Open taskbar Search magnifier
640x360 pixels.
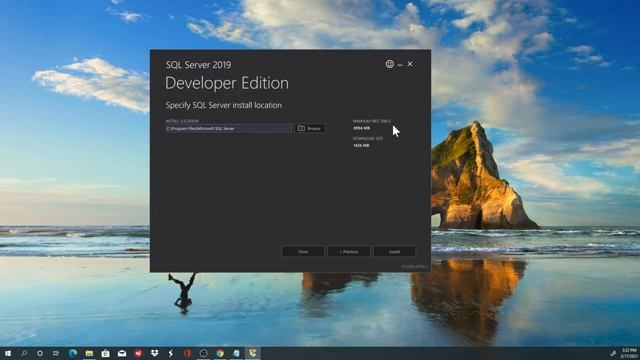[x=24, y=353]
